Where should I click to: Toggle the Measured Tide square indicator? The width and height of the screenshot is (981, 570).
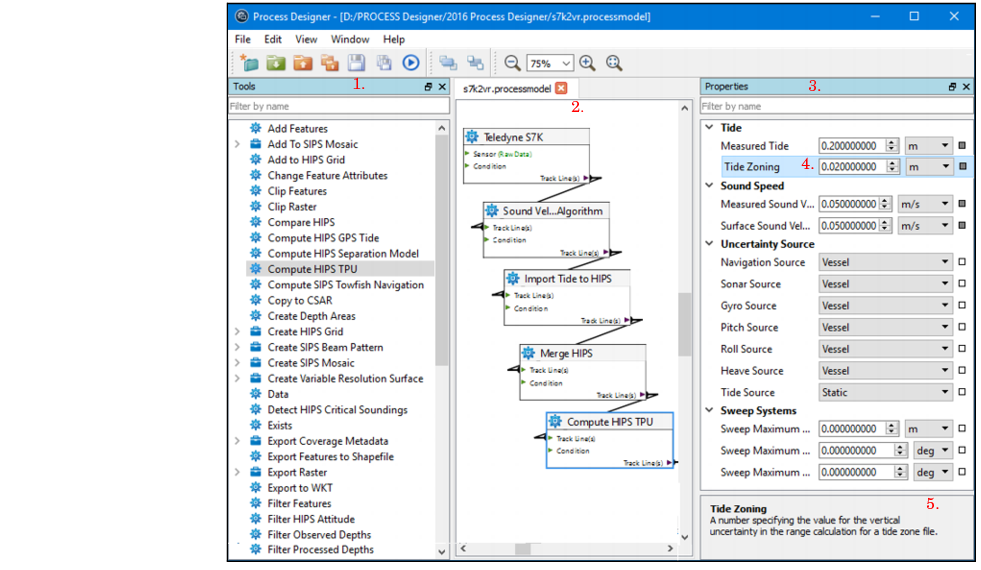point(962,146)
